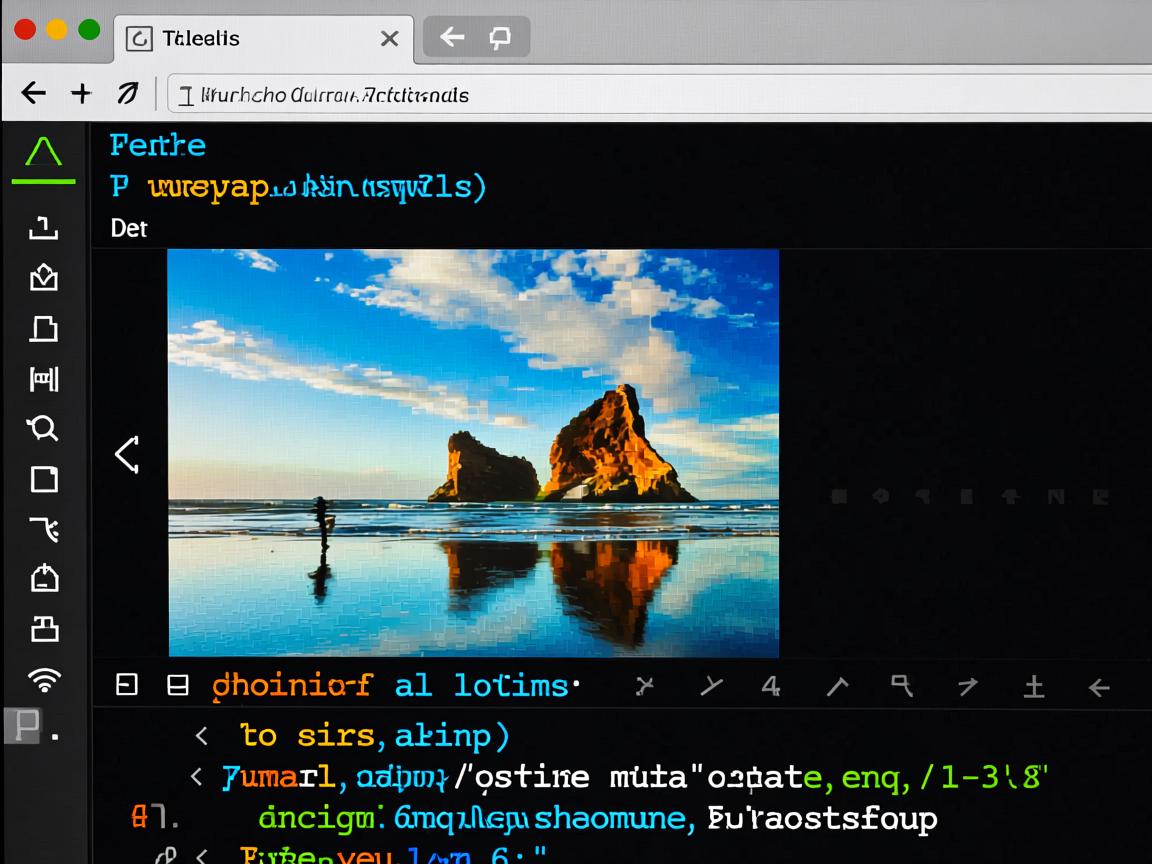Click the green triangle logo in sidebar

pyautogui.click(x=43, y=152)
